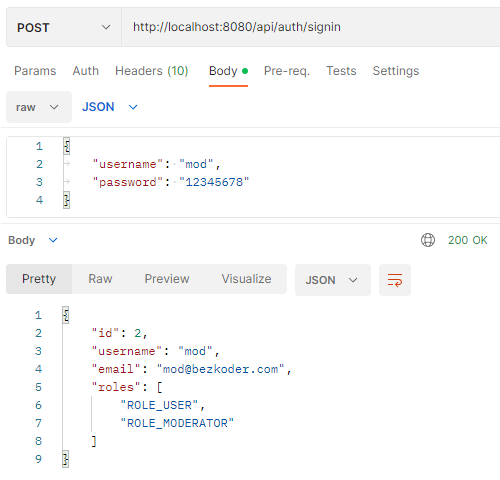Viewport: 500px width, 480px height.
Task: Open the Headers (10) tab
Action: 152,71
